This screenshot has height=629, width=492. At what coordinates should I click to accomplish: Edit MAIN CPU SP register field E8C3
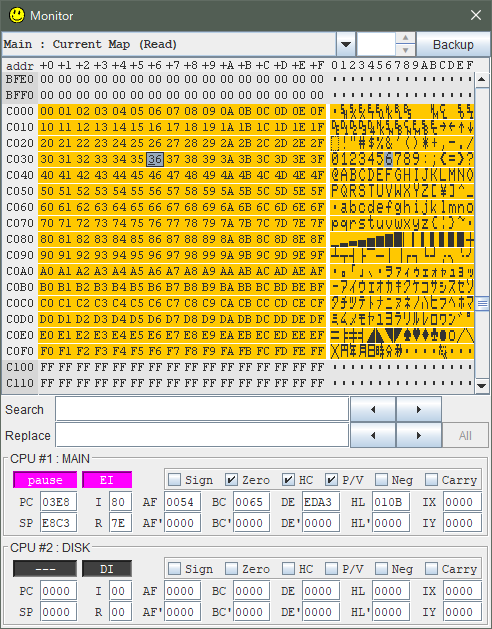pos(58,523)
